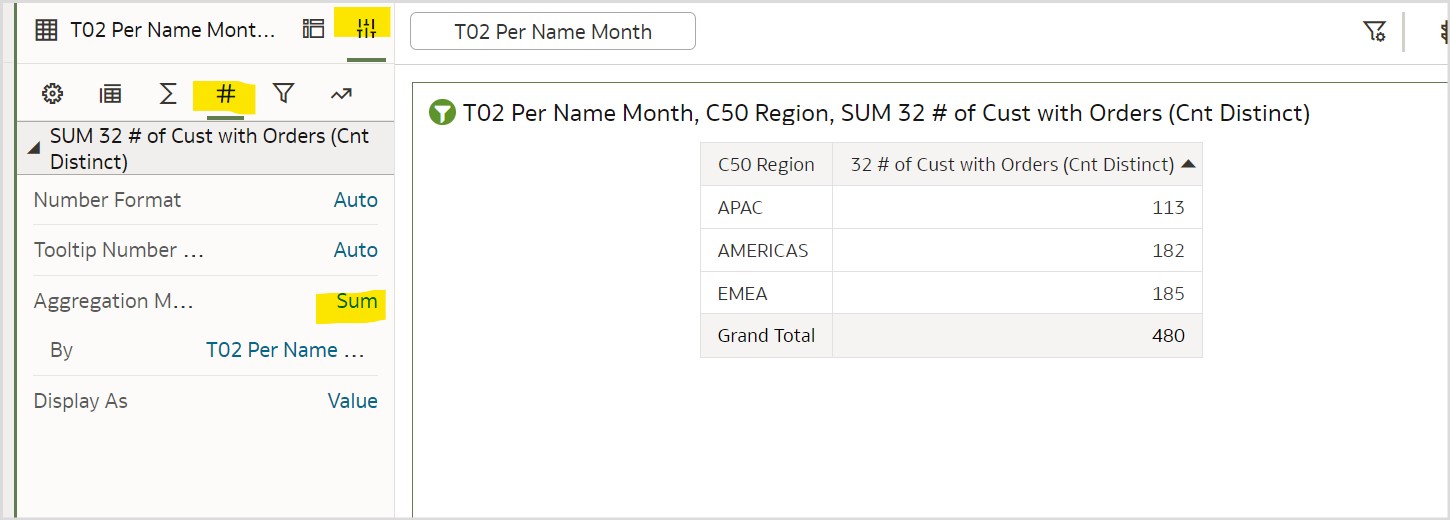
Task: Click the C50 Region column header
Action: click(x=766, y=165)
